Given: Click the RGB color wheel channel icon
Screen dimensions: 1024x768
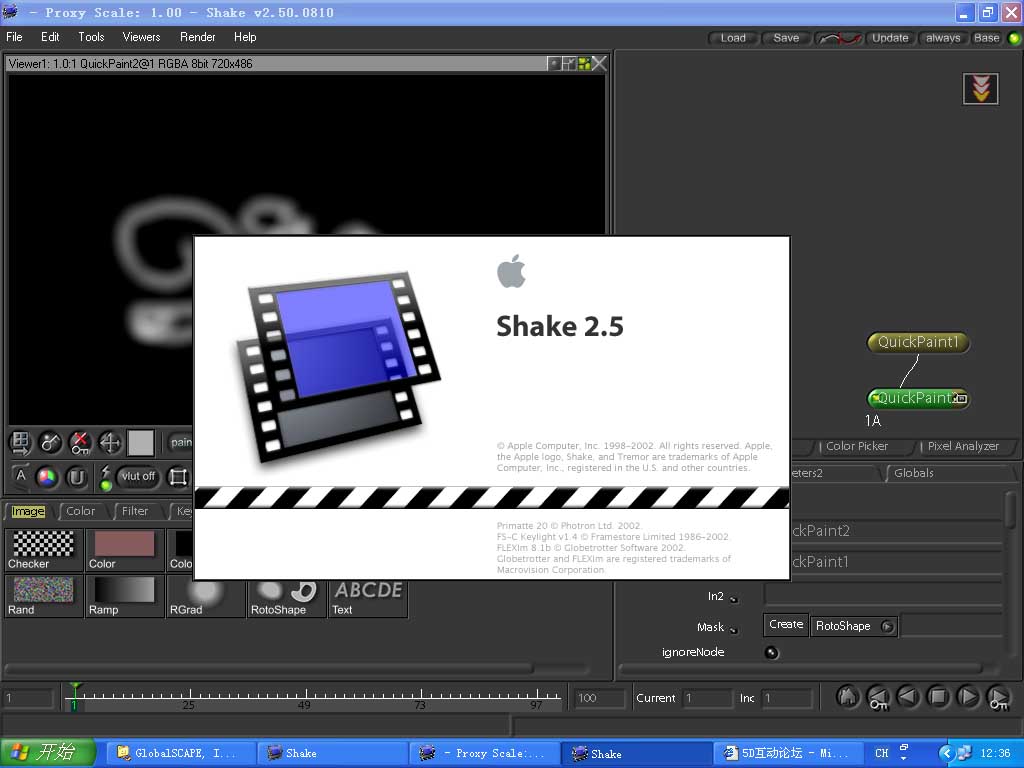Looking at the screenshot, I should click(46, 477).
